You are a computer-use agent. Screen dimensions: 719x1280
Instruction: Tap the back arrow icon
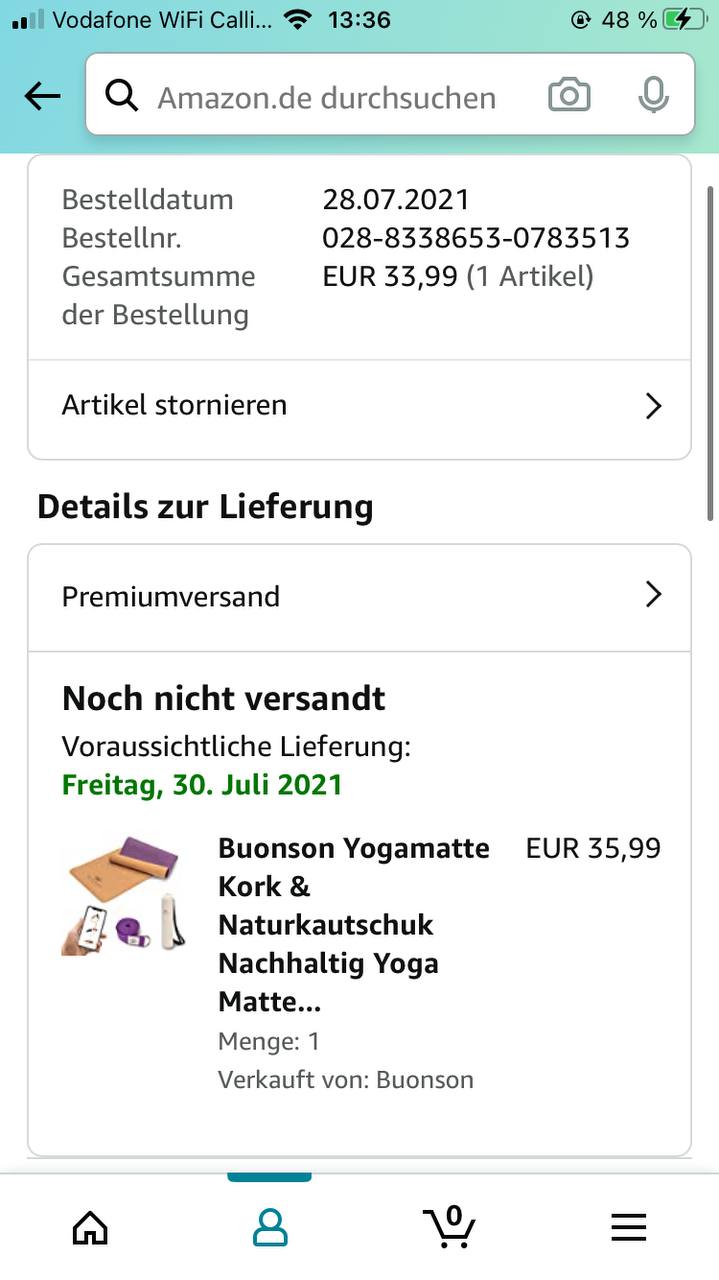pyautogui.click(x=42, y=96)
